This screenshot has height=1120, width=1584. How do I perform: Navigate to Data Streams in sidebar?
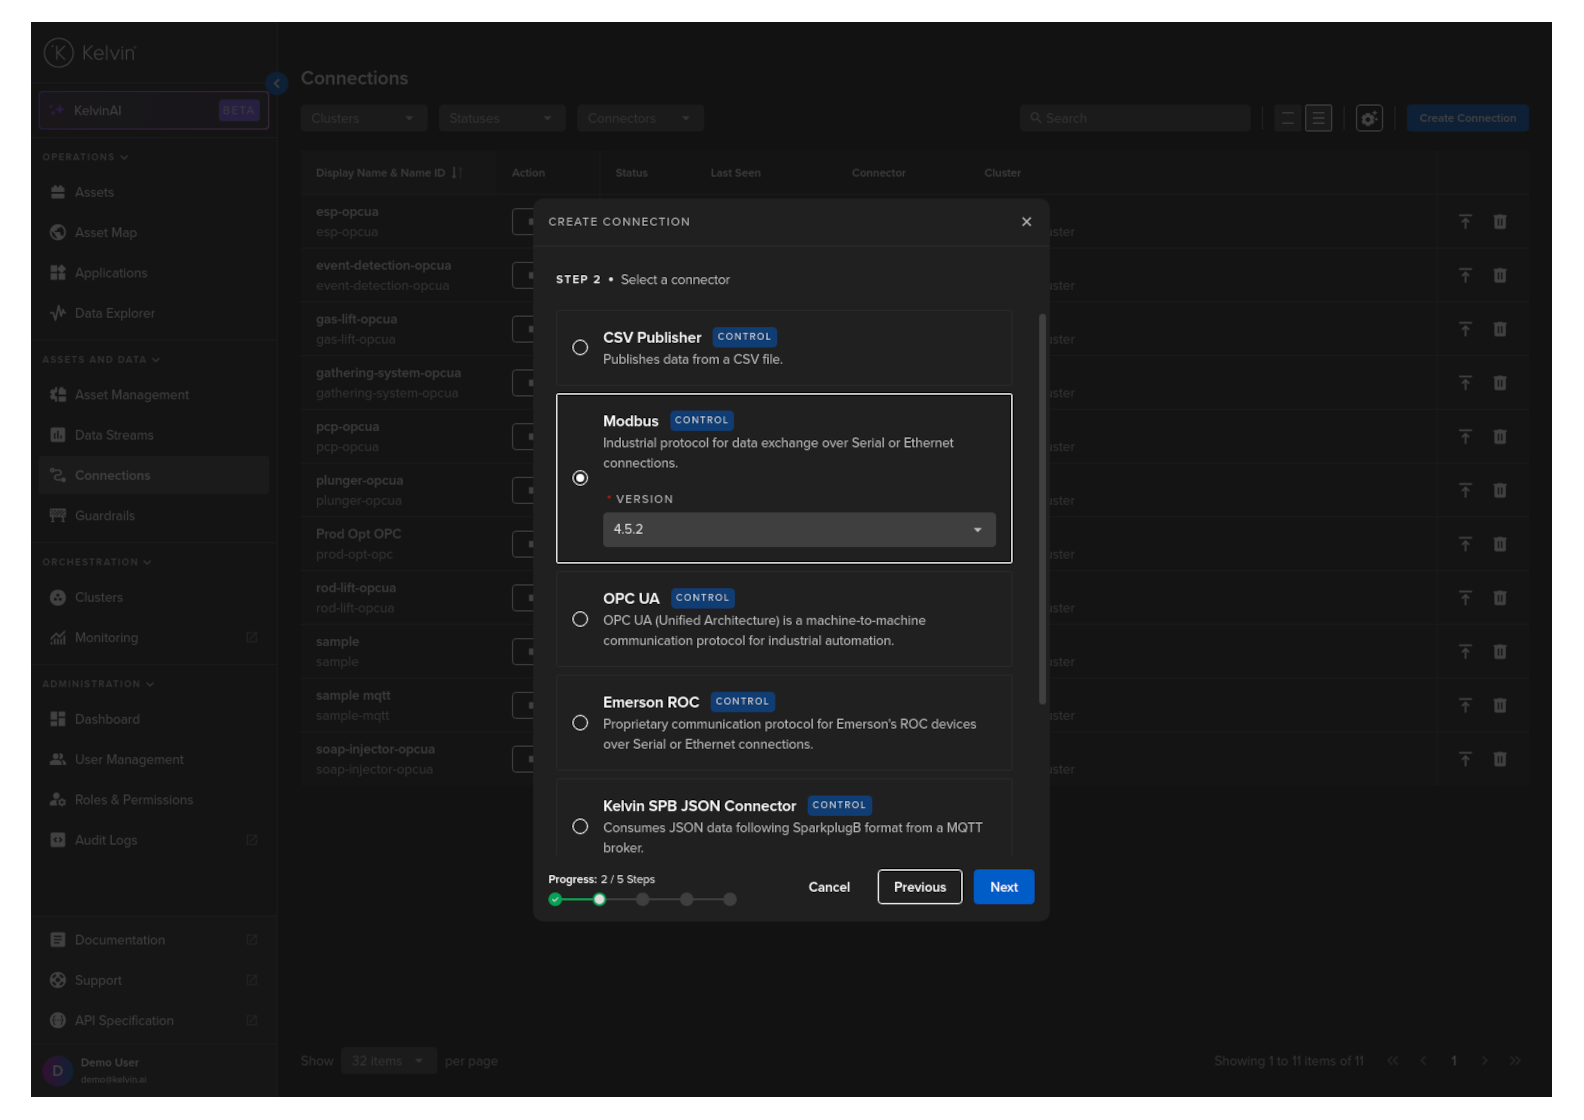[114, 435]
